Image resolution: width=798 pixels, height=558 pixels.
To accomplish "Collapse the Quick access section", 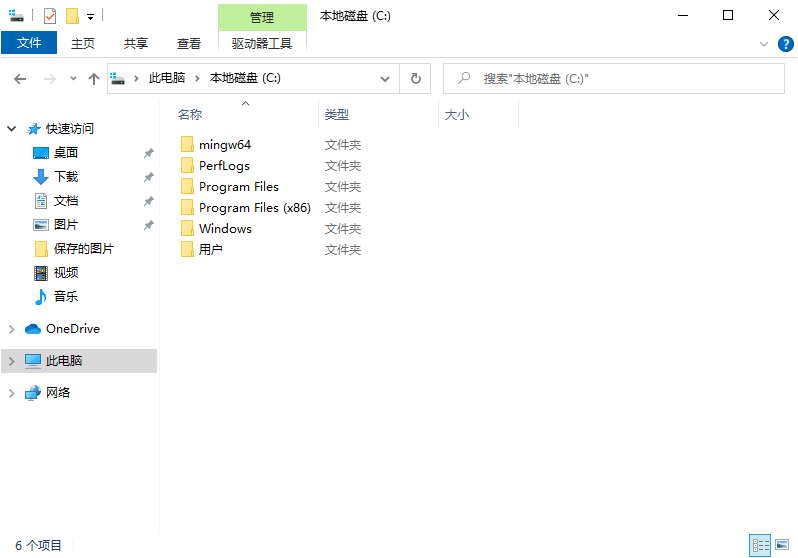I will click(x=12, y=129).
